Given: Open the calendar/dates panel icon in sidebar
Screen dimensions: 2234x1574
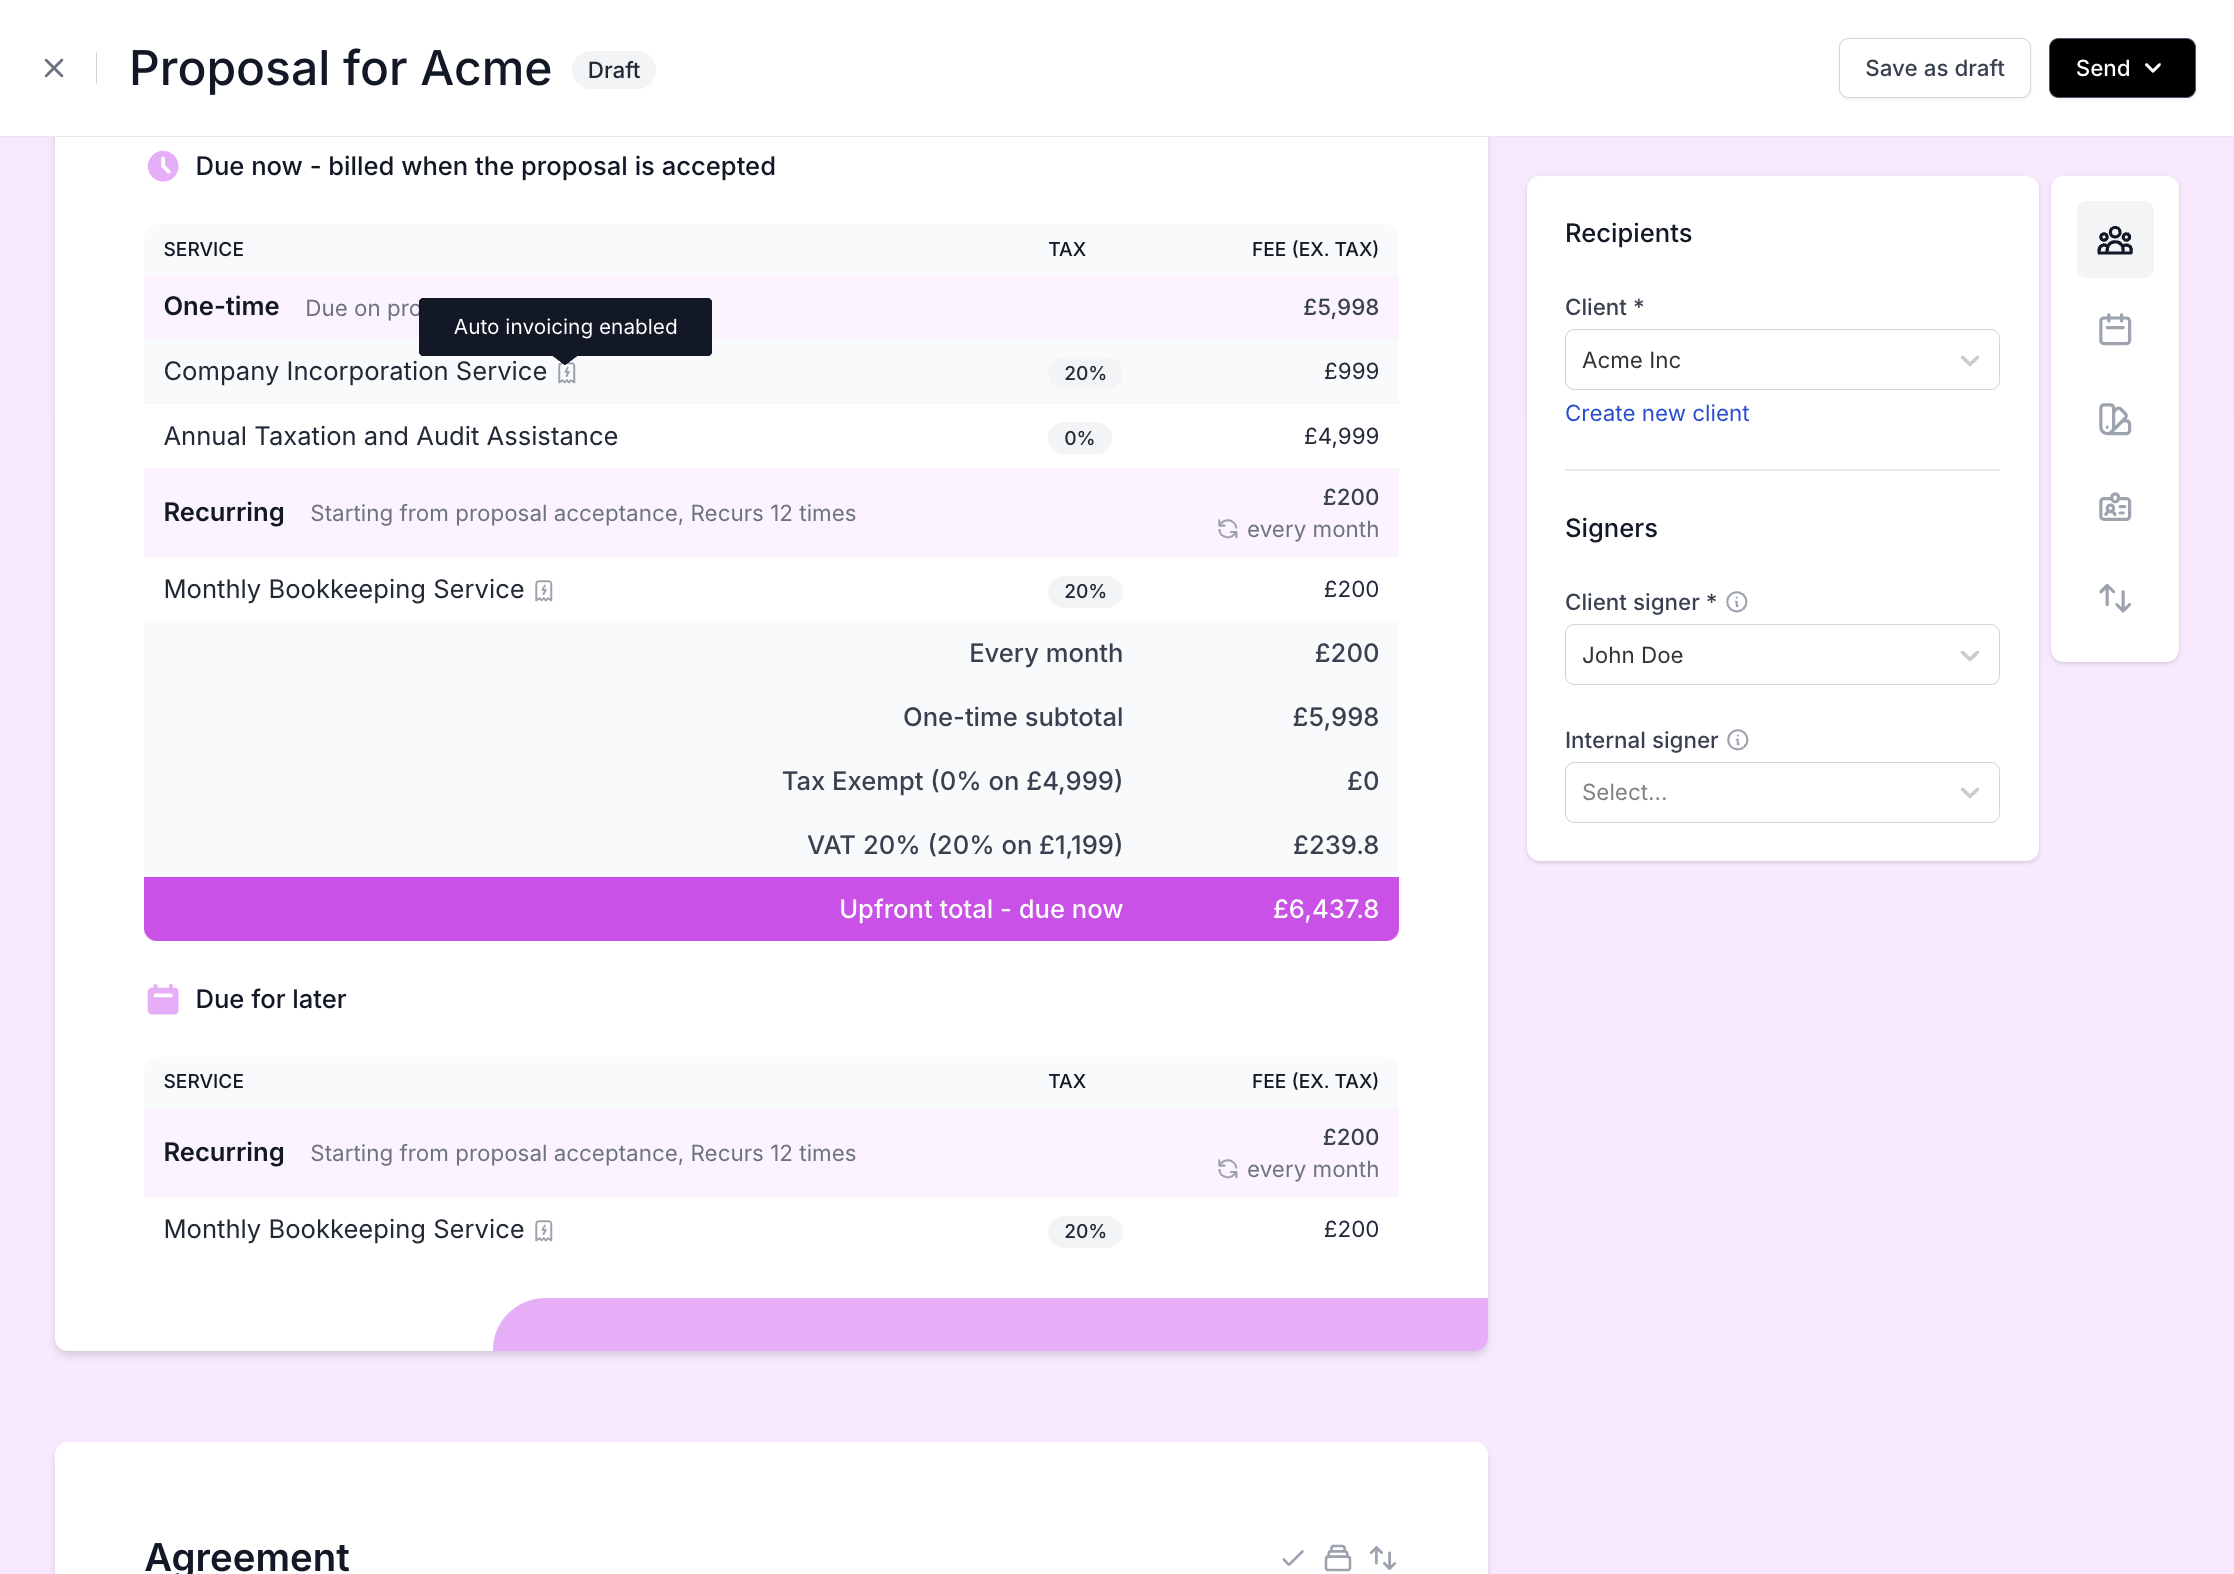Looking at the screenshot, I should [x=2115, y=329].
